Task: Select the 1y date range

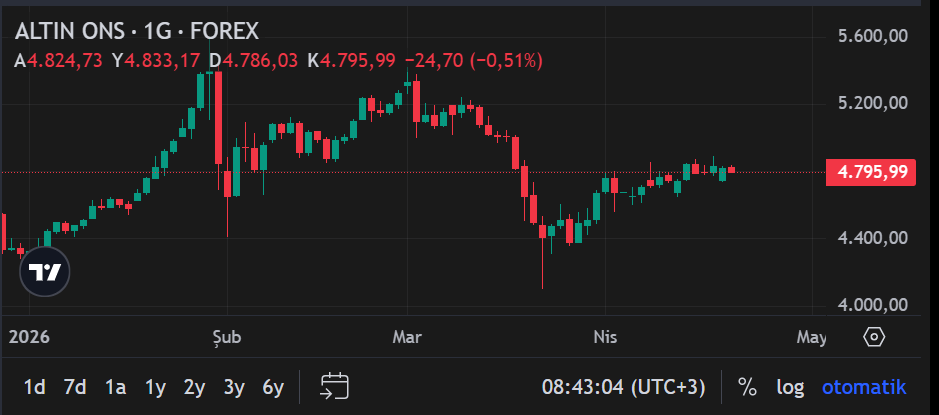Action: pos(155,386)
